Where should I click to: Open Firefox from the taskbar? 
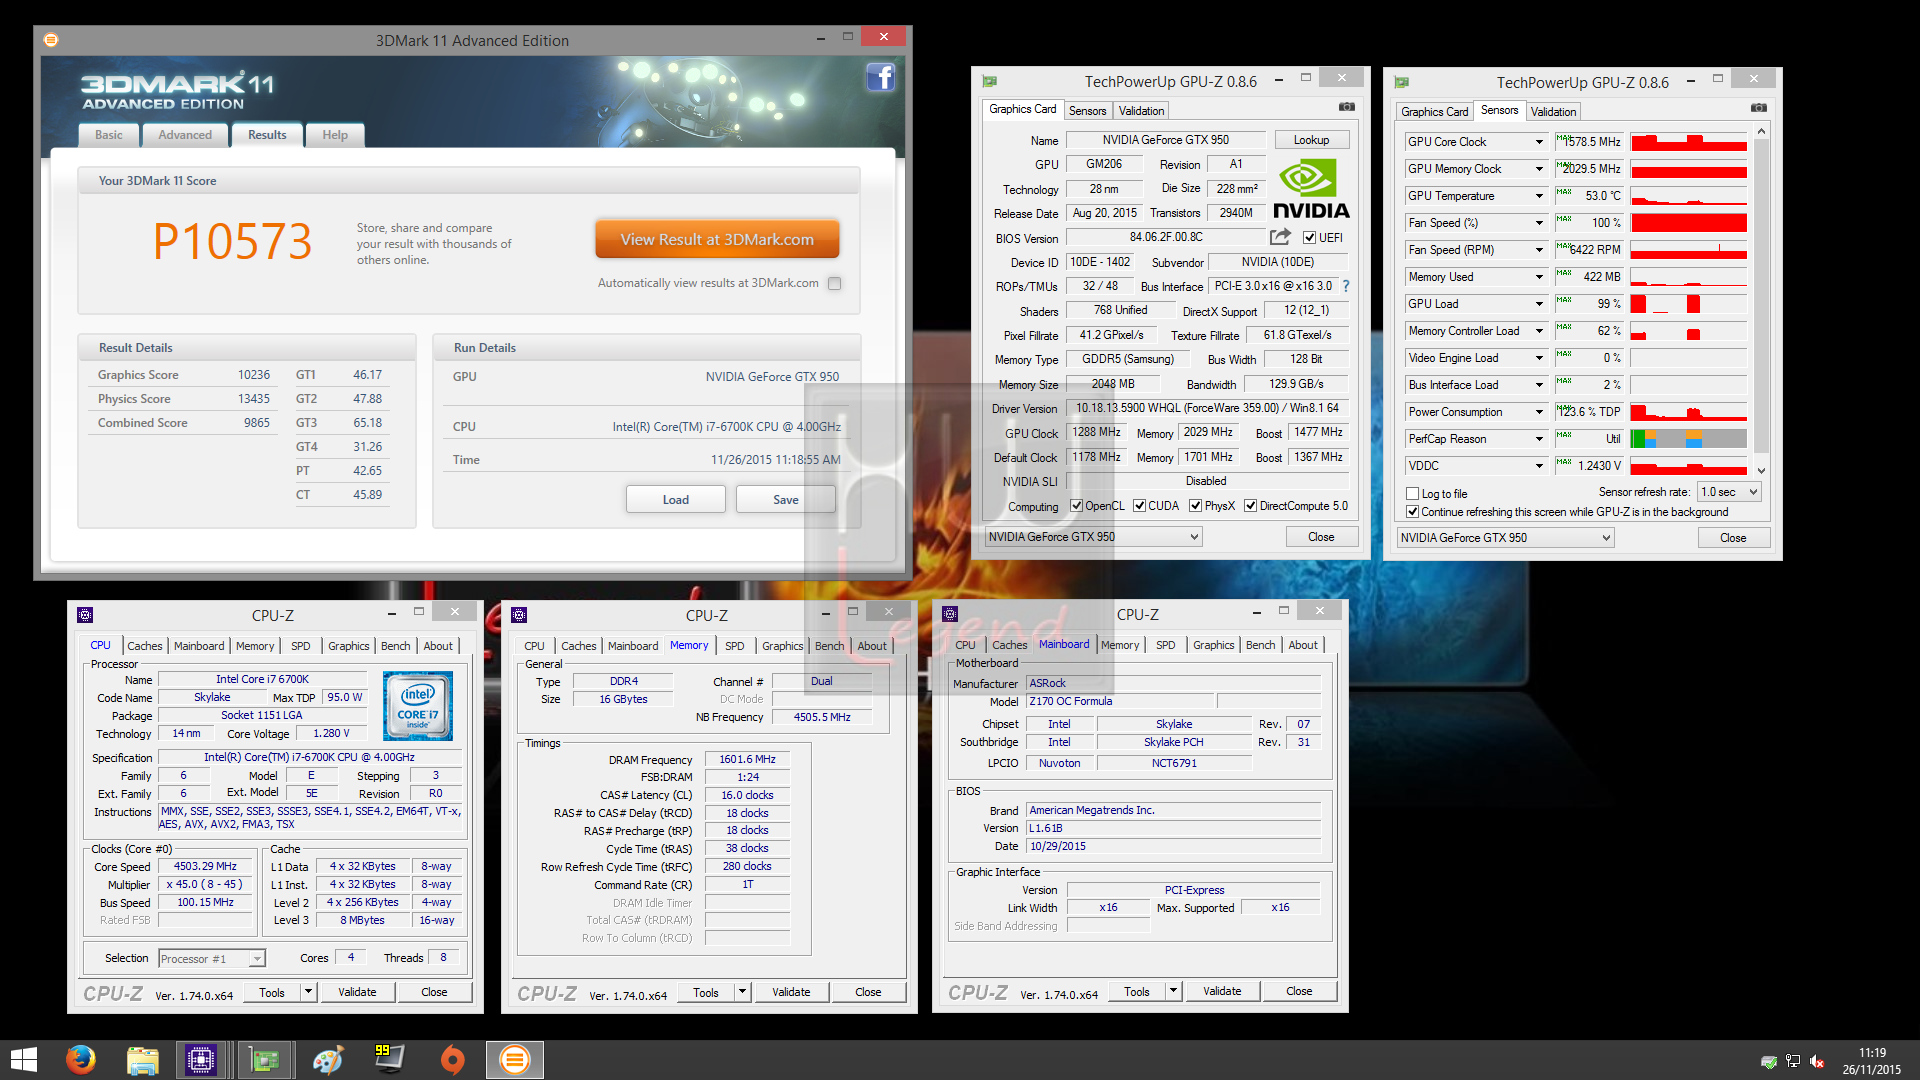[x=81, y=1060]
